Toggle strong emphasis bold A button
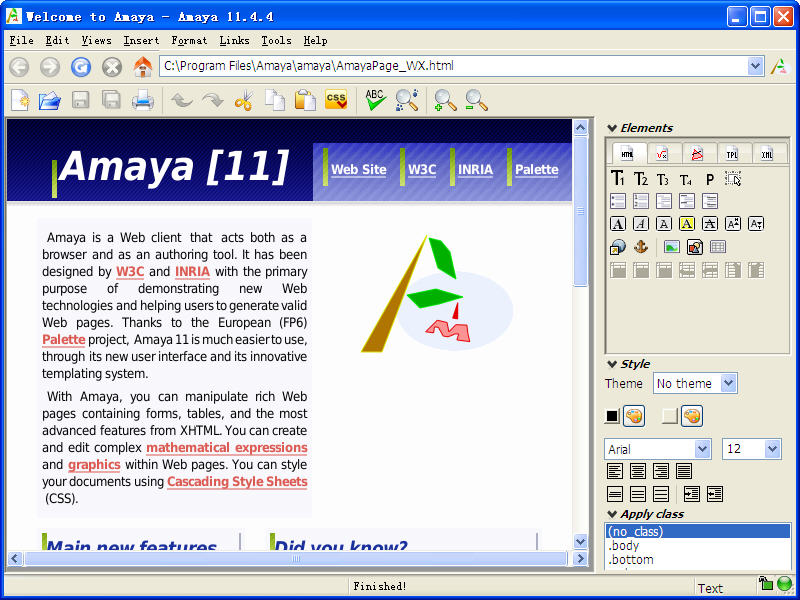 [618, 224]
